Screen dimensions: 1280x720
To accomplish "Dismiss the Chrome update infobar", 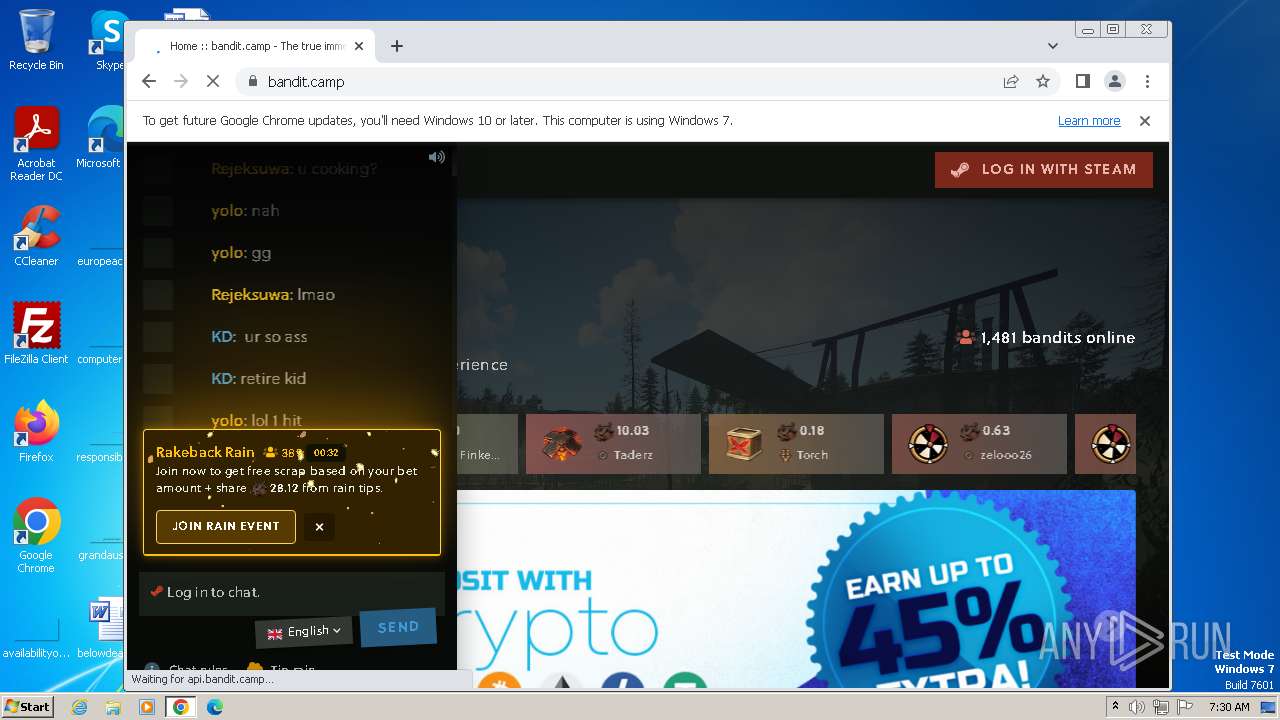I will pos(1145,121).
